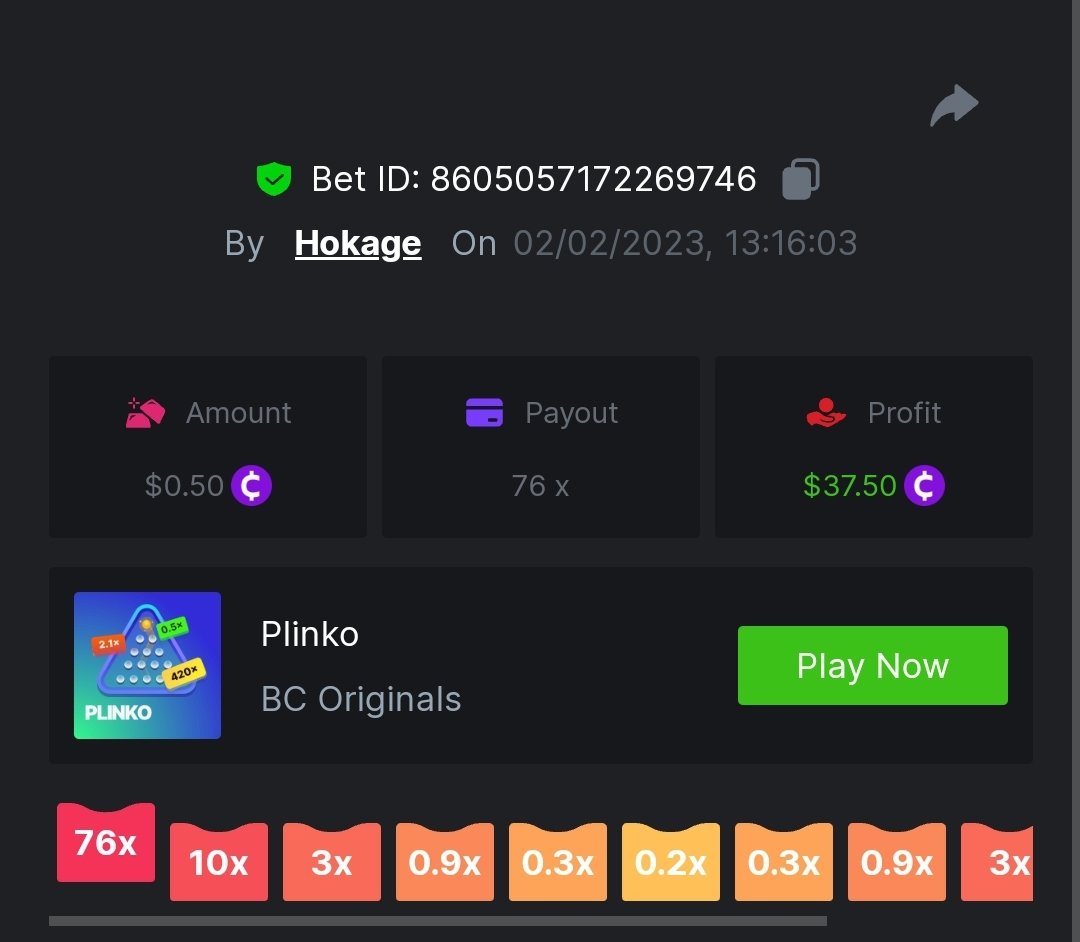Click the Bet ID number text
The height and width of the screenshot is (942, 1080).
[594, 179]
